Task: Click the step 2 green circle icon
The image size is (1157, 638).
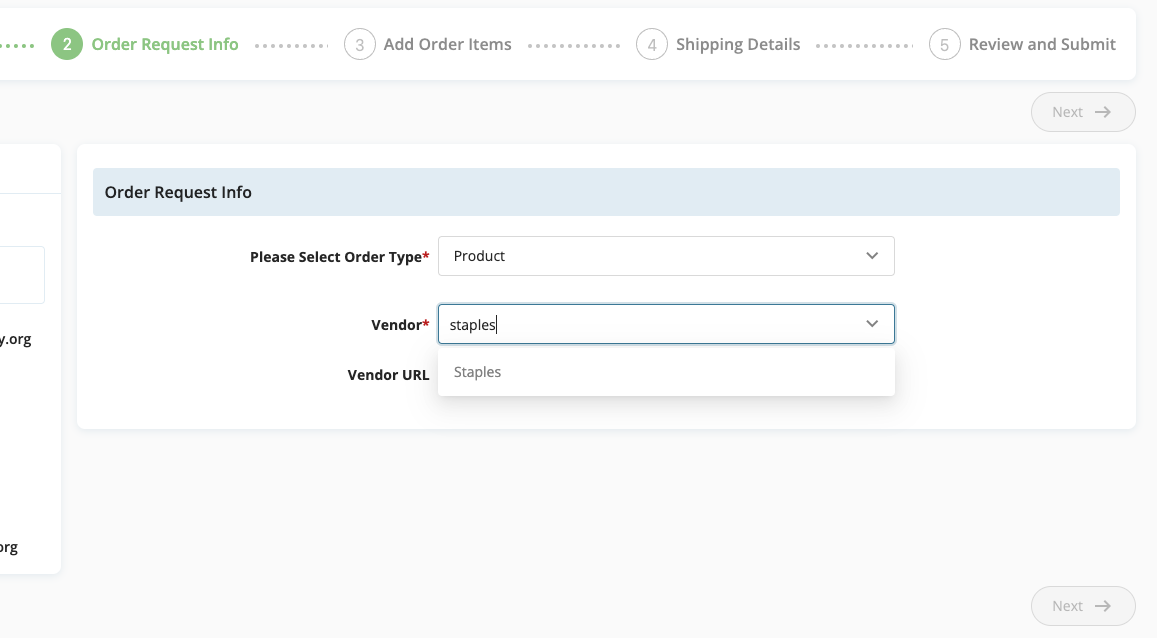Action: [x=66, y=44]
